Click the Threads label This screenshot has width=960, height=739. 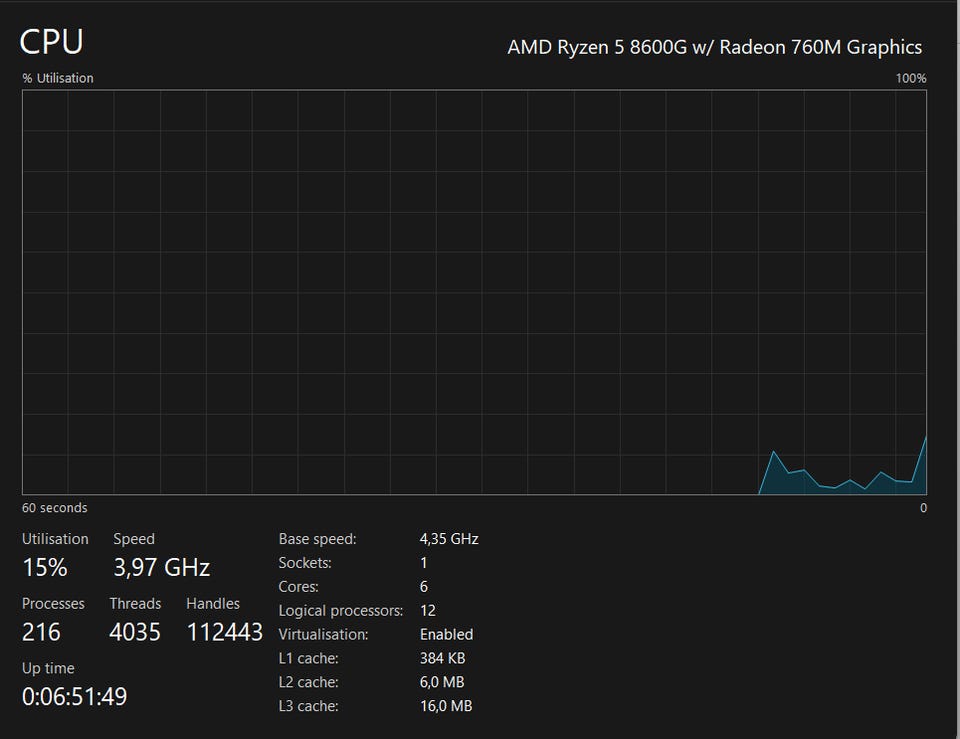coord(135,604)
